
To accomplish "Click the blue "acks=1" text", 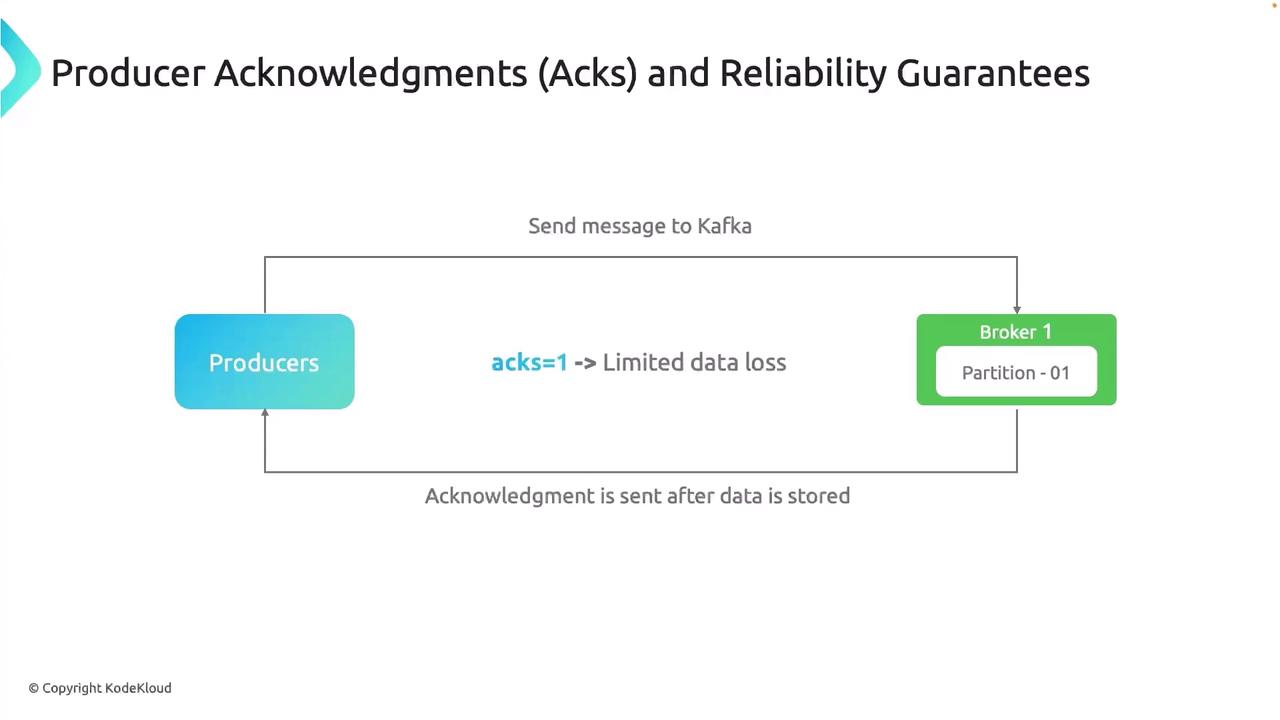I will tap(529, 363).
